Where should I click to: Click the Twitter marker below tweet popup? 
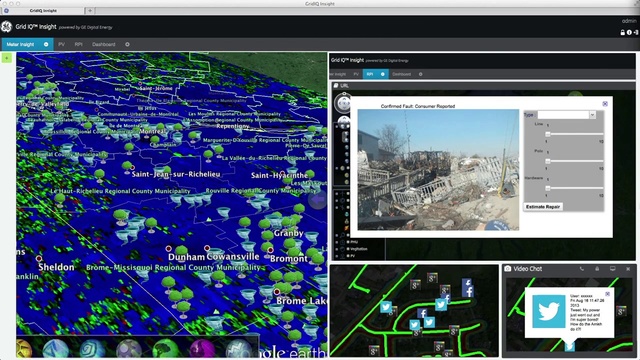click(x=570, y=346)
